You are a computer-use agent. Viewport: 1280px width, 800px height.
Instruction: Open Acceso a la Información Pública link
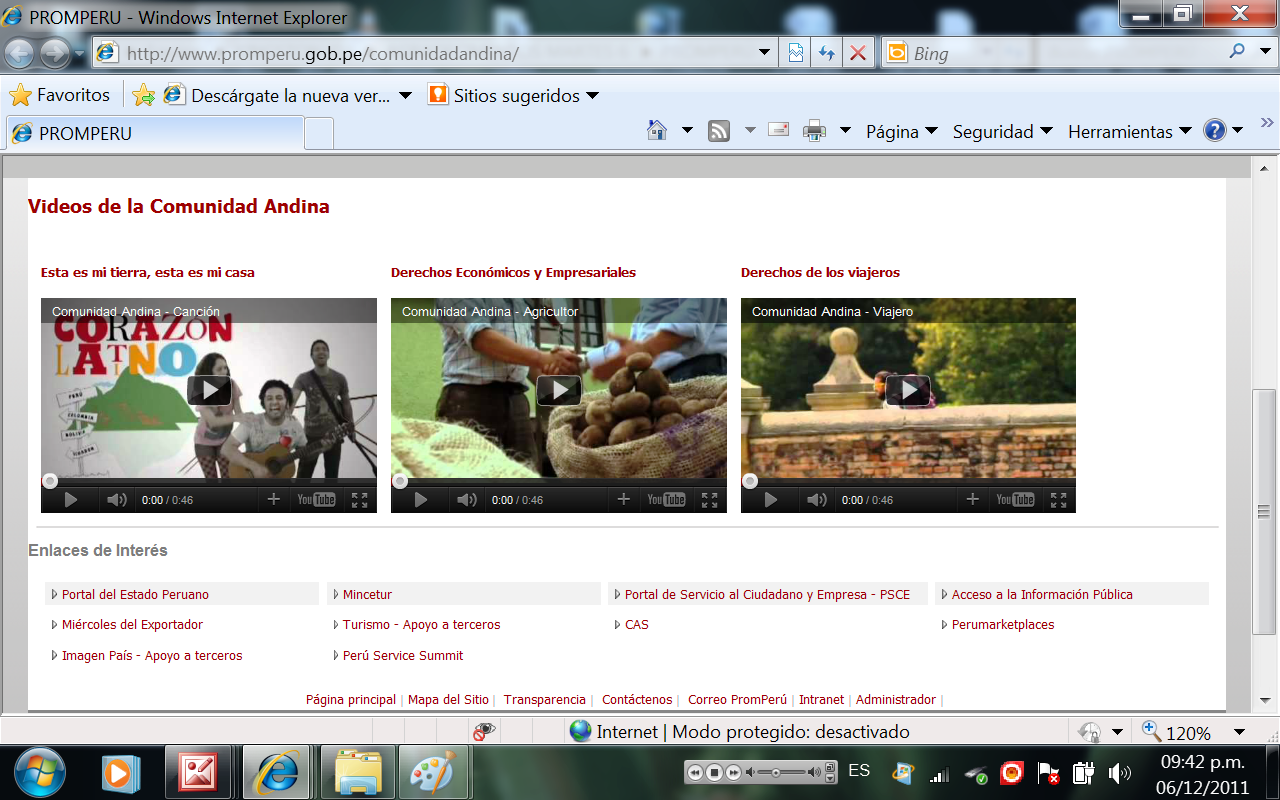(1042, 594)
